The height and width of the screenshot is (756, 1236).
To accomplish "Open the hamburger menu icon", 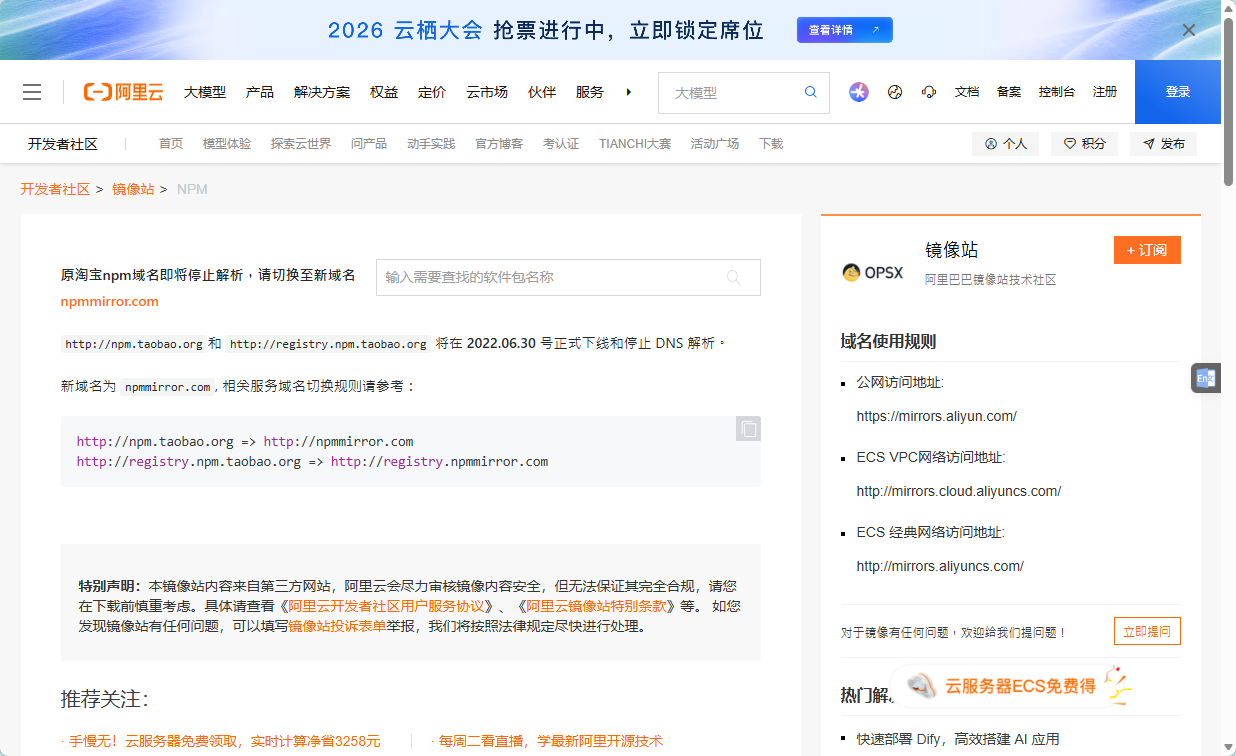I will click(x=32, y=92).
